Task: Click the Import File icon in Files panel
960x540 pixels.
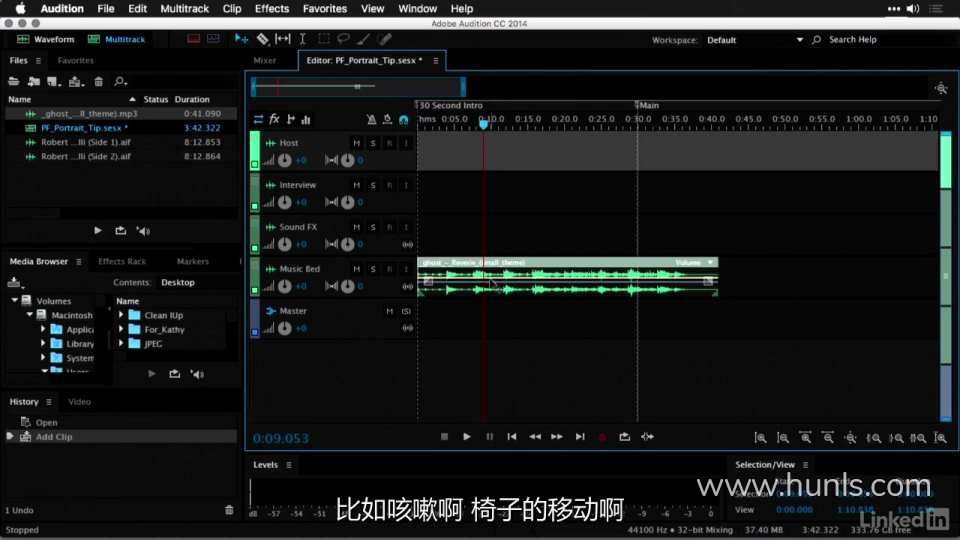Action: tap(34, 81)
